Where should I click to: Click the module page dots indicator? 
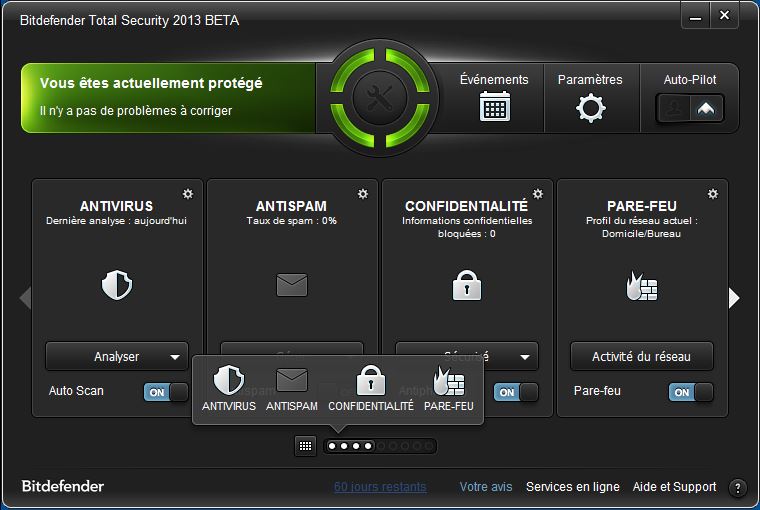[x=380, y=446]
